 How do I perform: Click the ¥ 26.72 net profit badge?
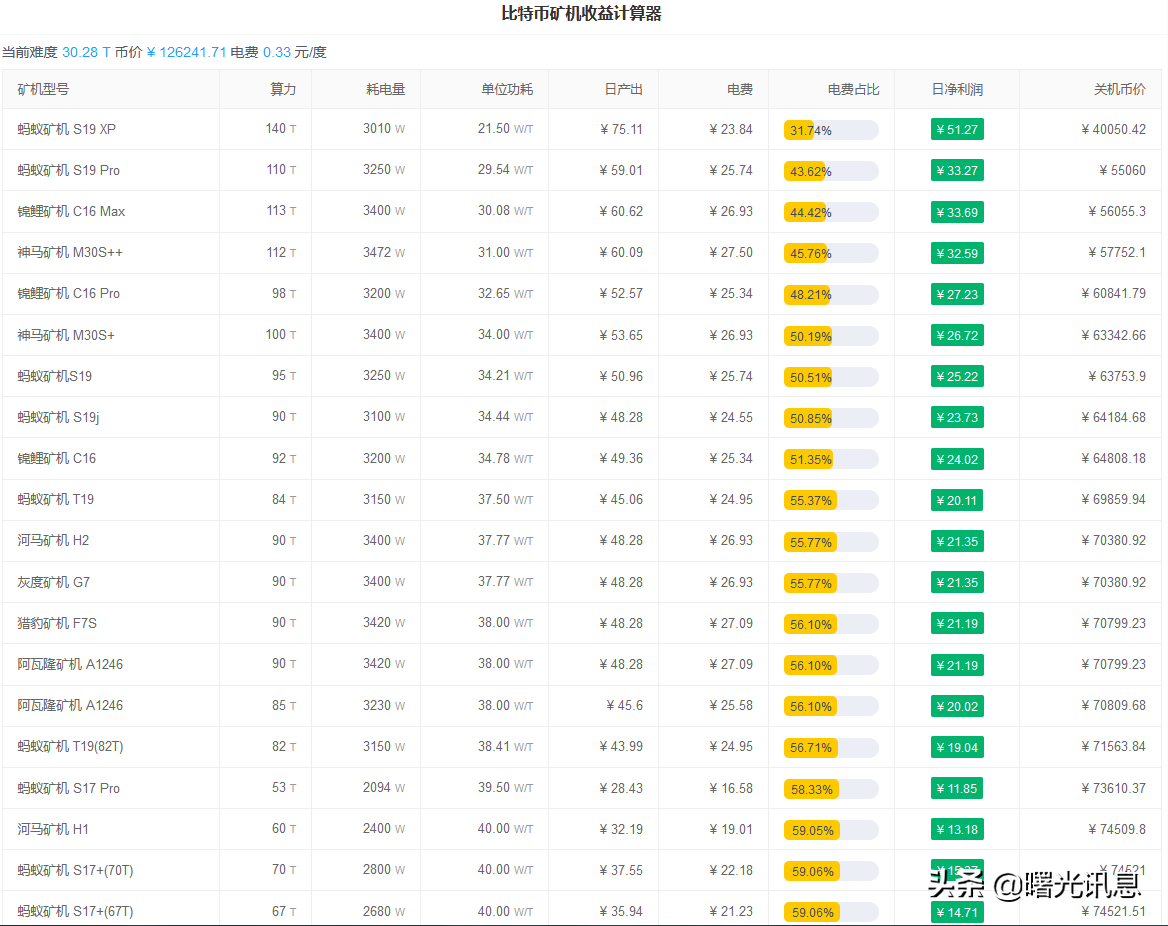point(957,335)
